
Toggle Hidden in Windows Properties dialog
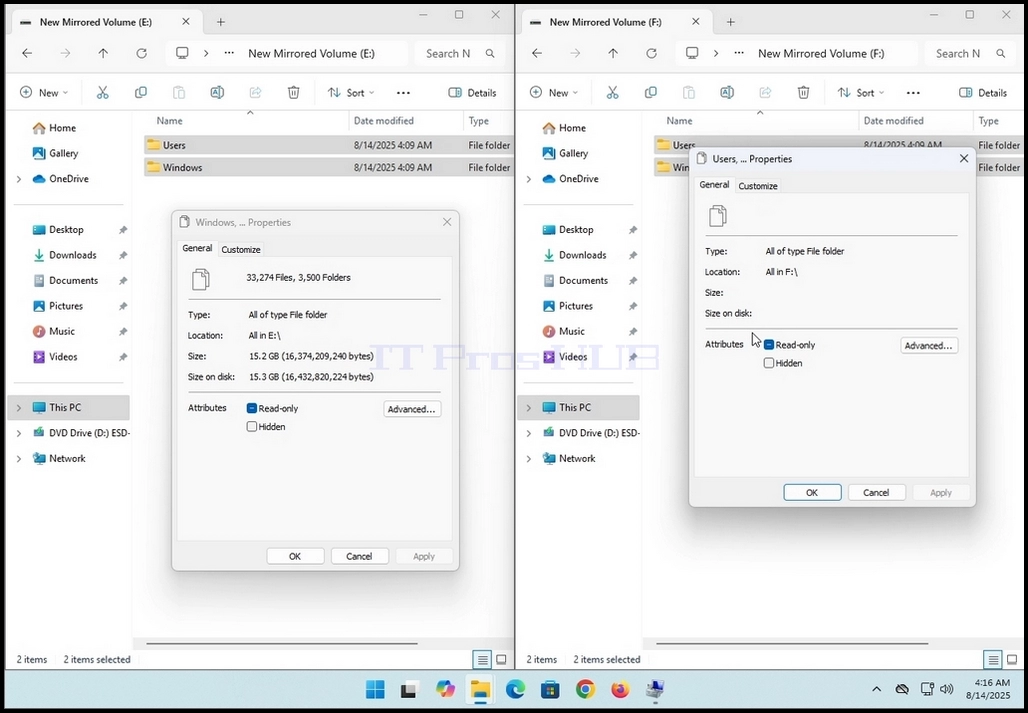252,427
